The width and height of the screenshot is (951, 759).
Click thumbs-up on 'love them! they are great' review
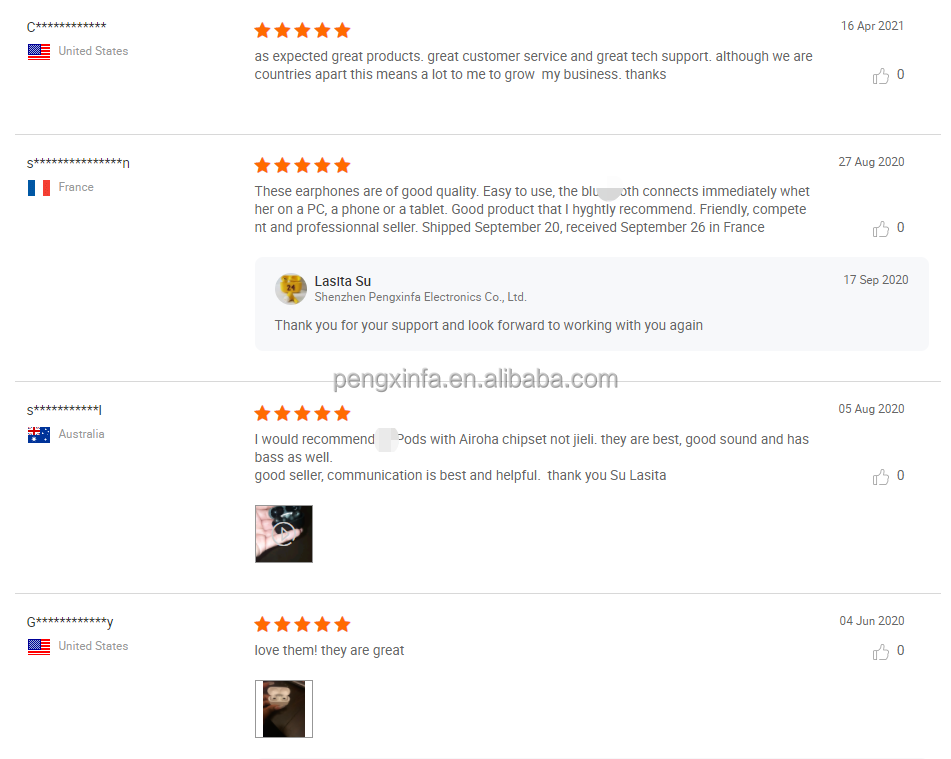point(881,652)
